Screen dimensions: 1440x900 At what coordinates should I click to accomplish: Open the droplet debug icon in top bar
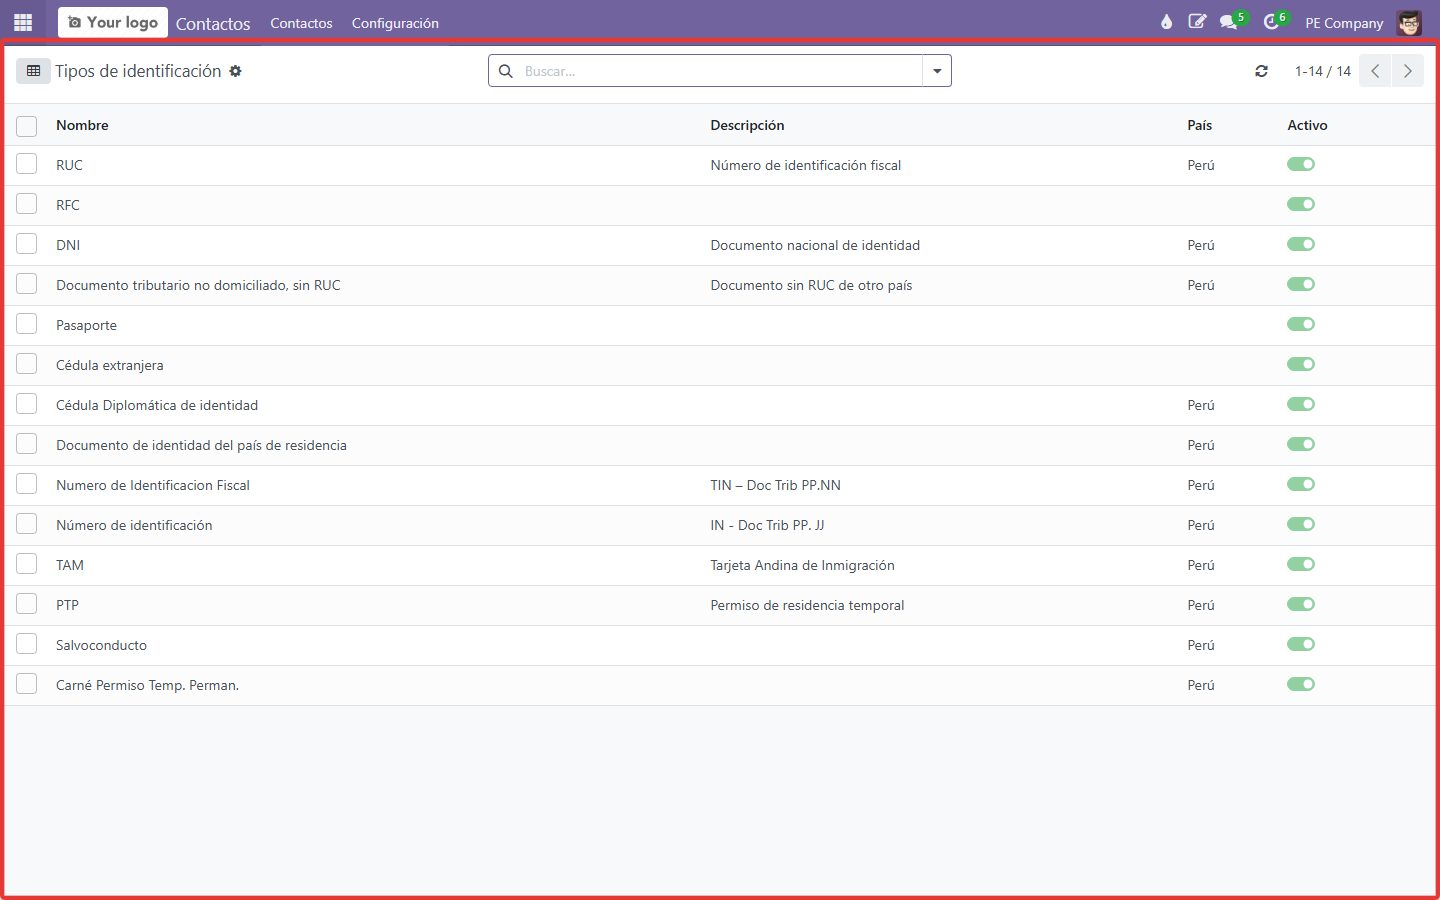[x=1166, y=22]
